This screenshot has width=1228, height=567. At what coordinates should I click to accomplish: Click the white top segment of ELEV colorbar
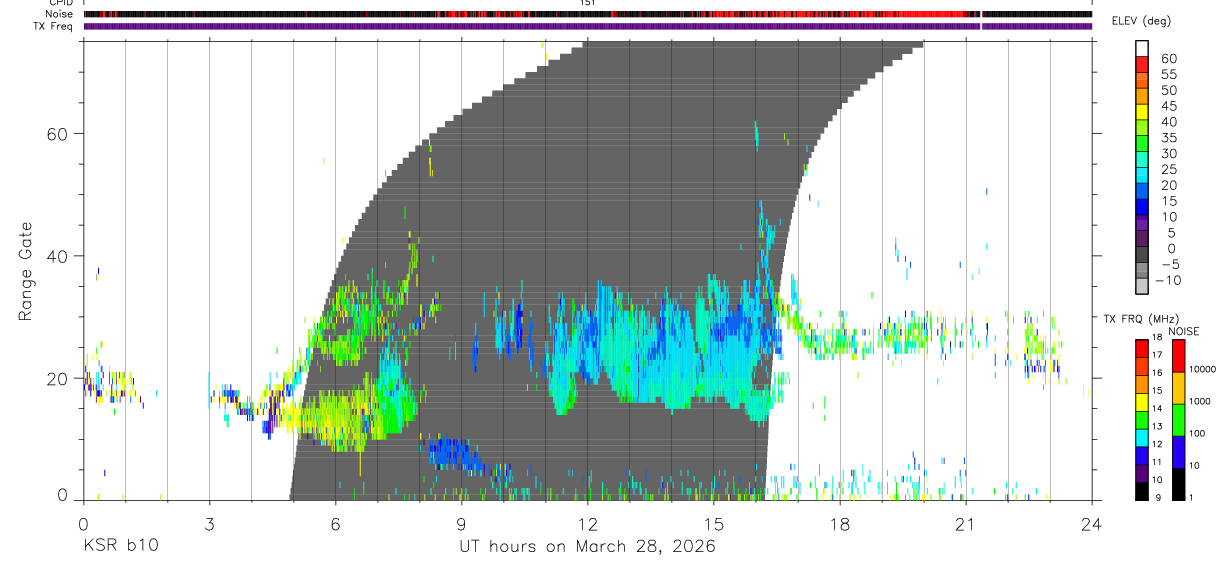point(1141,49)
